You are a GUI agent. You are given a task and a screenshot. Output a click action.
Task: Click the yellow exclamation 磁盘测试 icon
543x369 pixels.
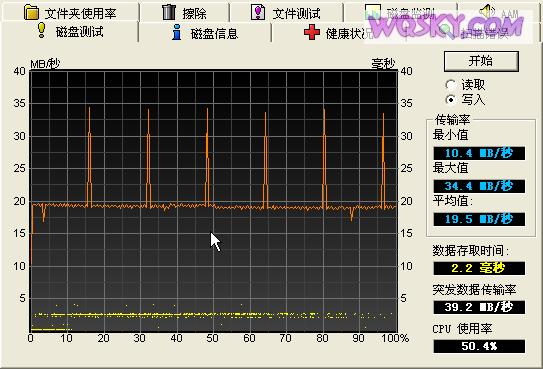tap(42, 30)
